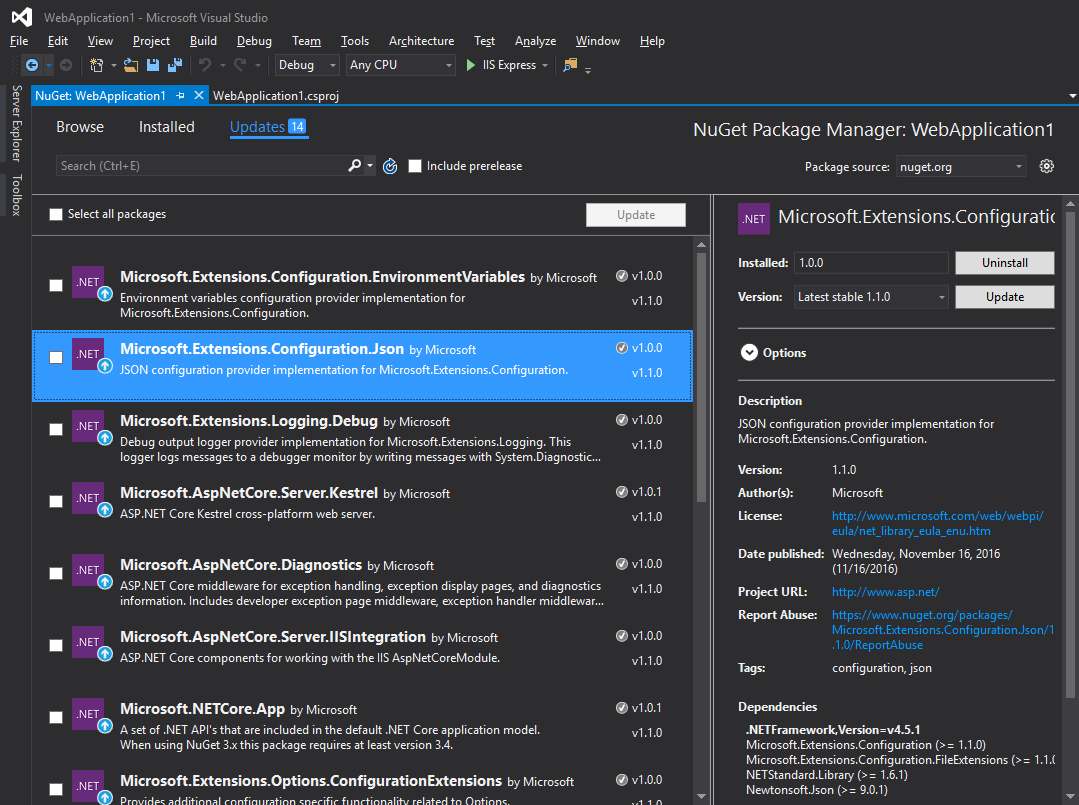The image size is (1079, 805).
Task: Check the Select all packages checkbox
Action: (x=56, y=214)
